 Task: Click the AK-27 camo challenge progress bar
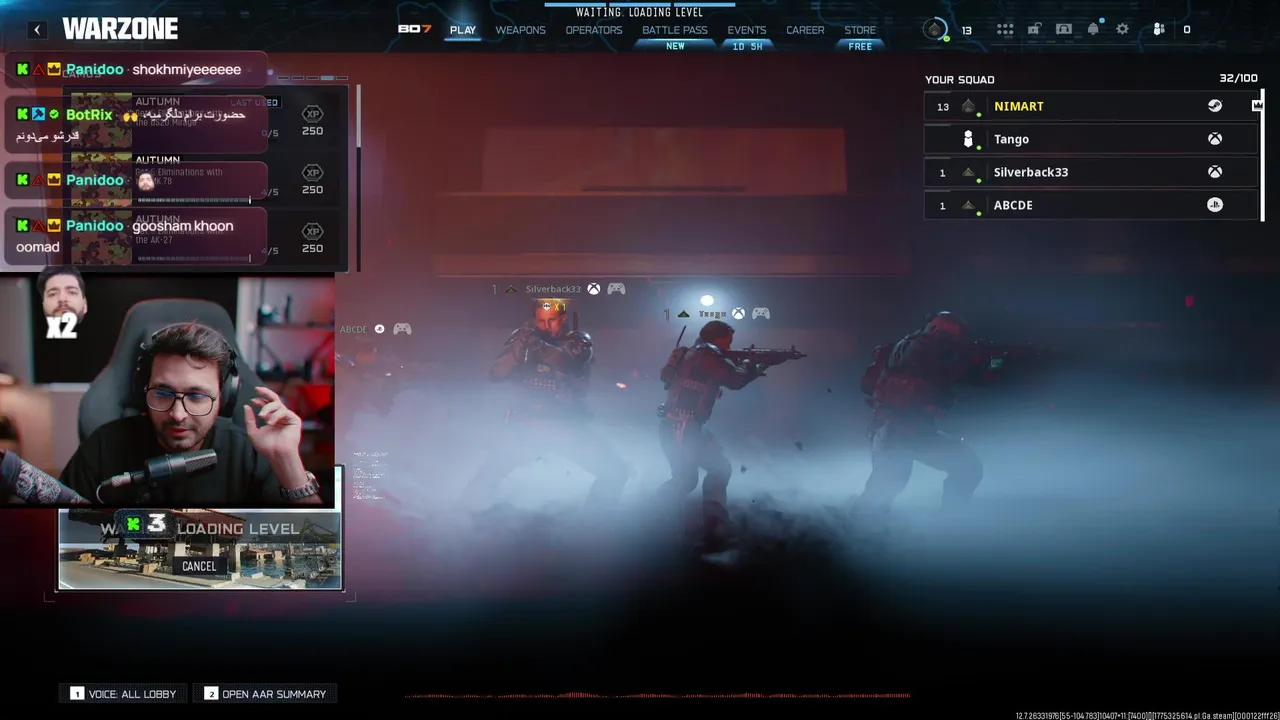(194, 258)
